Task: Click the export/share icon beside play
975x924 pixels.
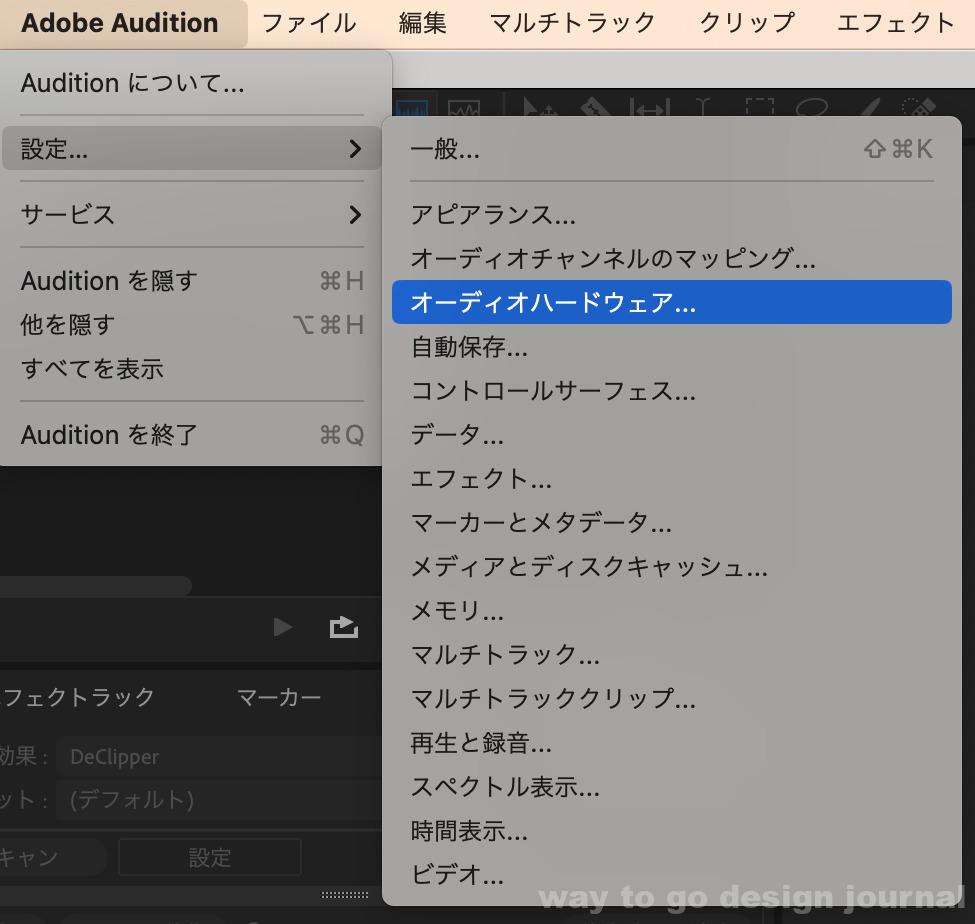Action: point(344,627)
